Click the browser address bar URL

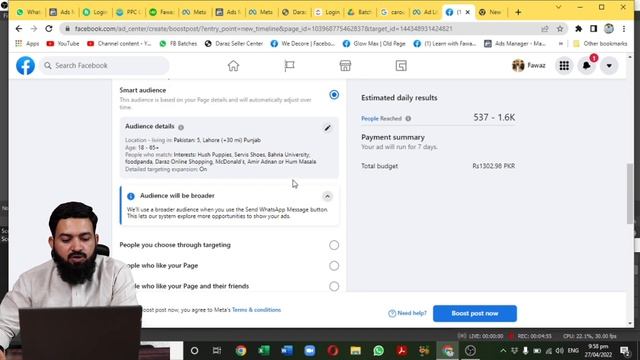pos(263,29)
